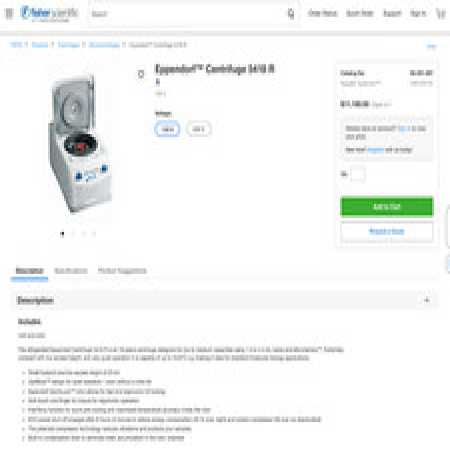
Task: Open the hamburger menu icon
Action: pyautogui.click(x=9, y=13)
